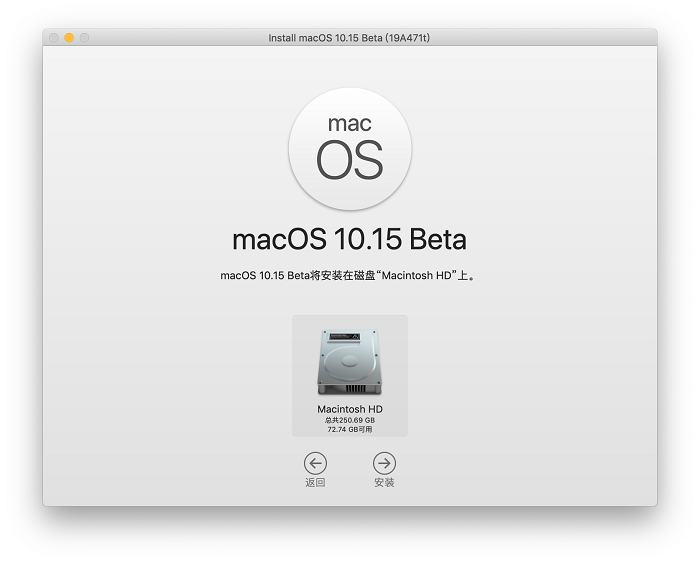Image resolution: width=700 pixels, height=563 pixels.
Task: Click the left-arrow back icon
Action: tap(315, 463)
